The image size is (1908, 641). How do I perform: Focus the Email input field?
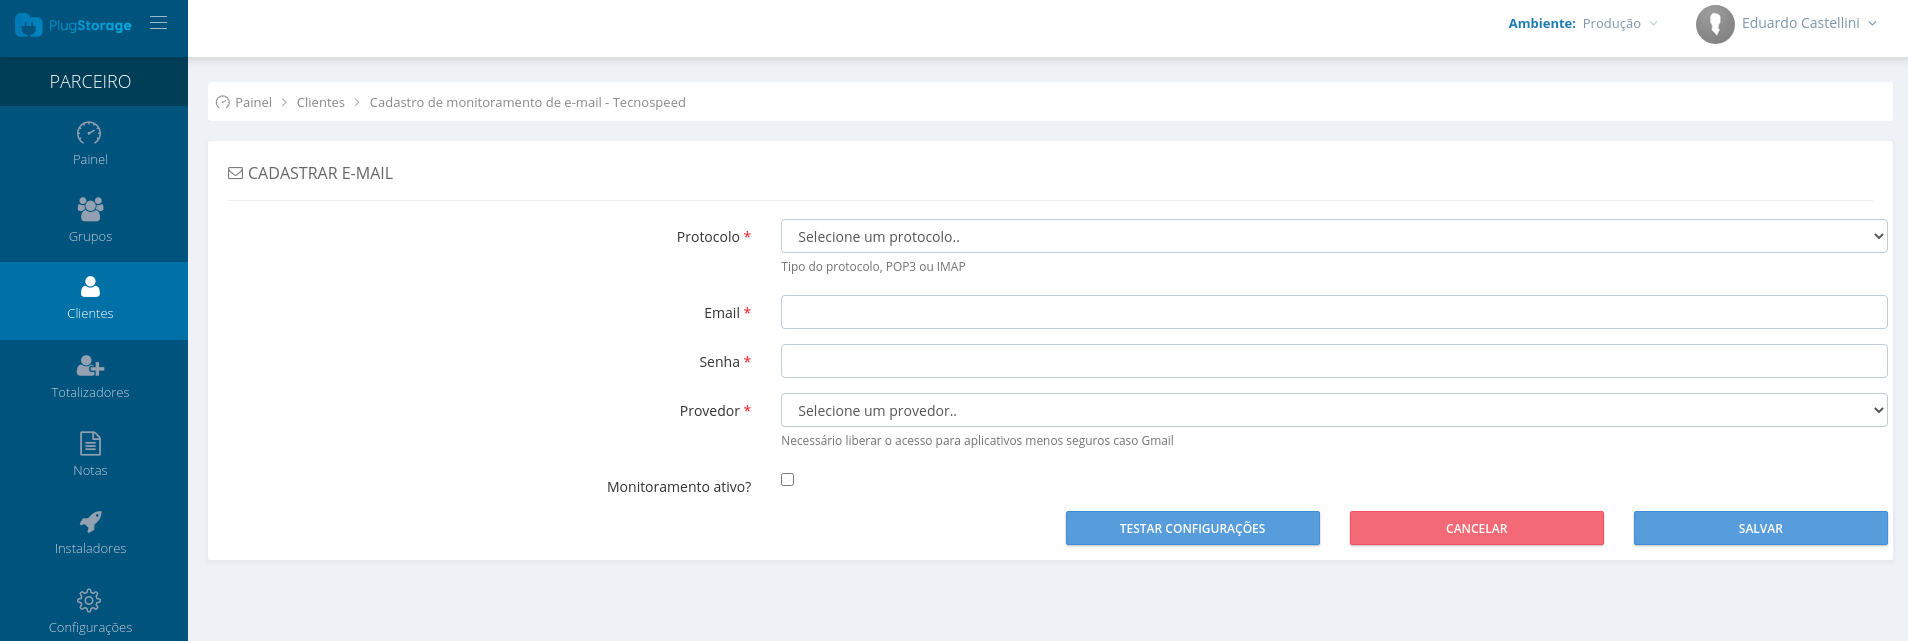point(1334,312)
